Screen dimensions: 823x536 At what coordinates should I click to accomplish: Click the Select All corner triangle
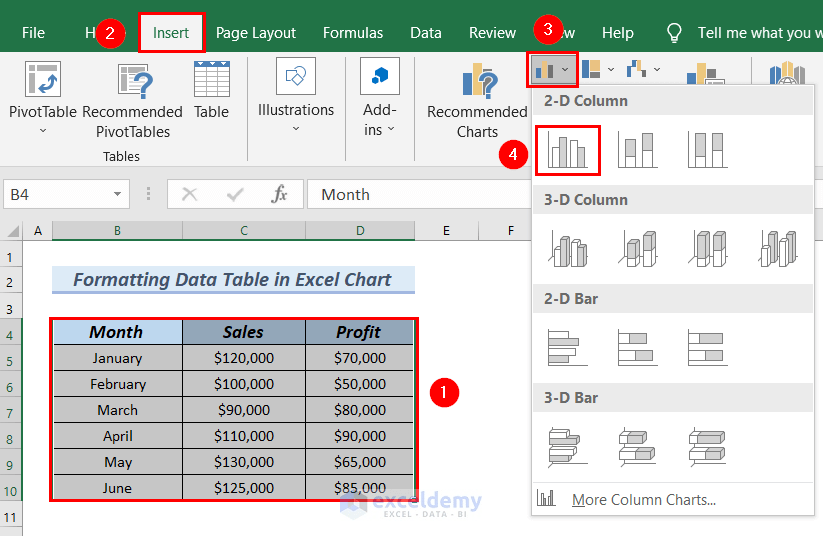13,230
